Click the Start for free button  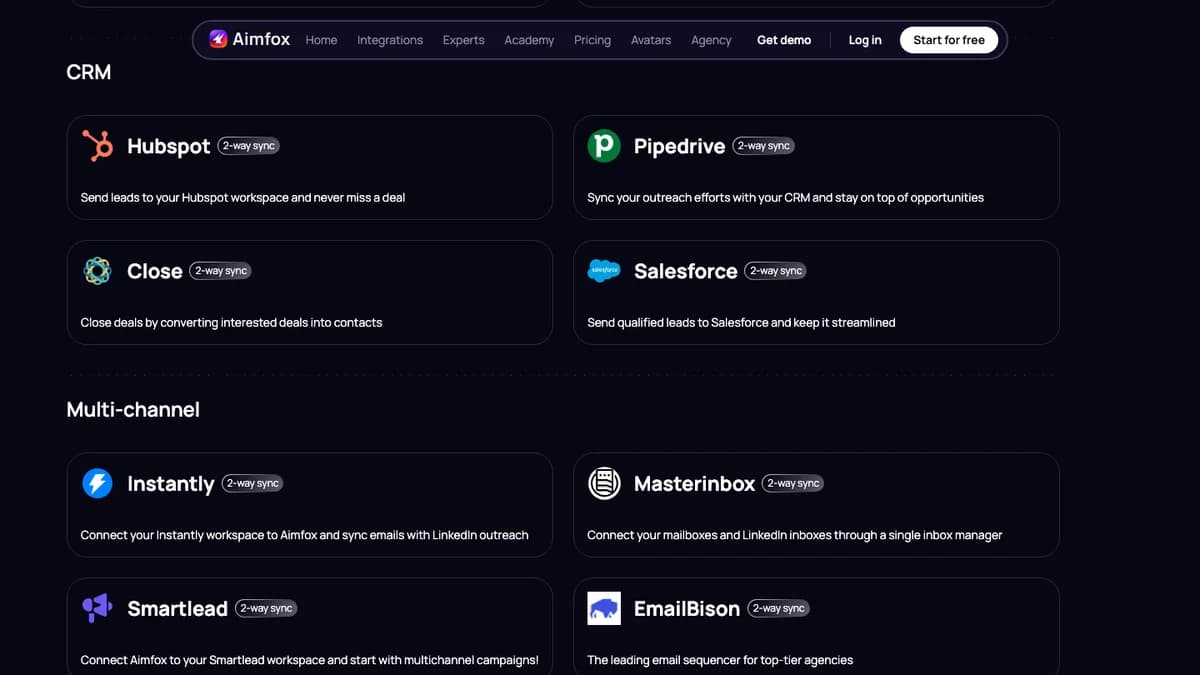point(949,40)
